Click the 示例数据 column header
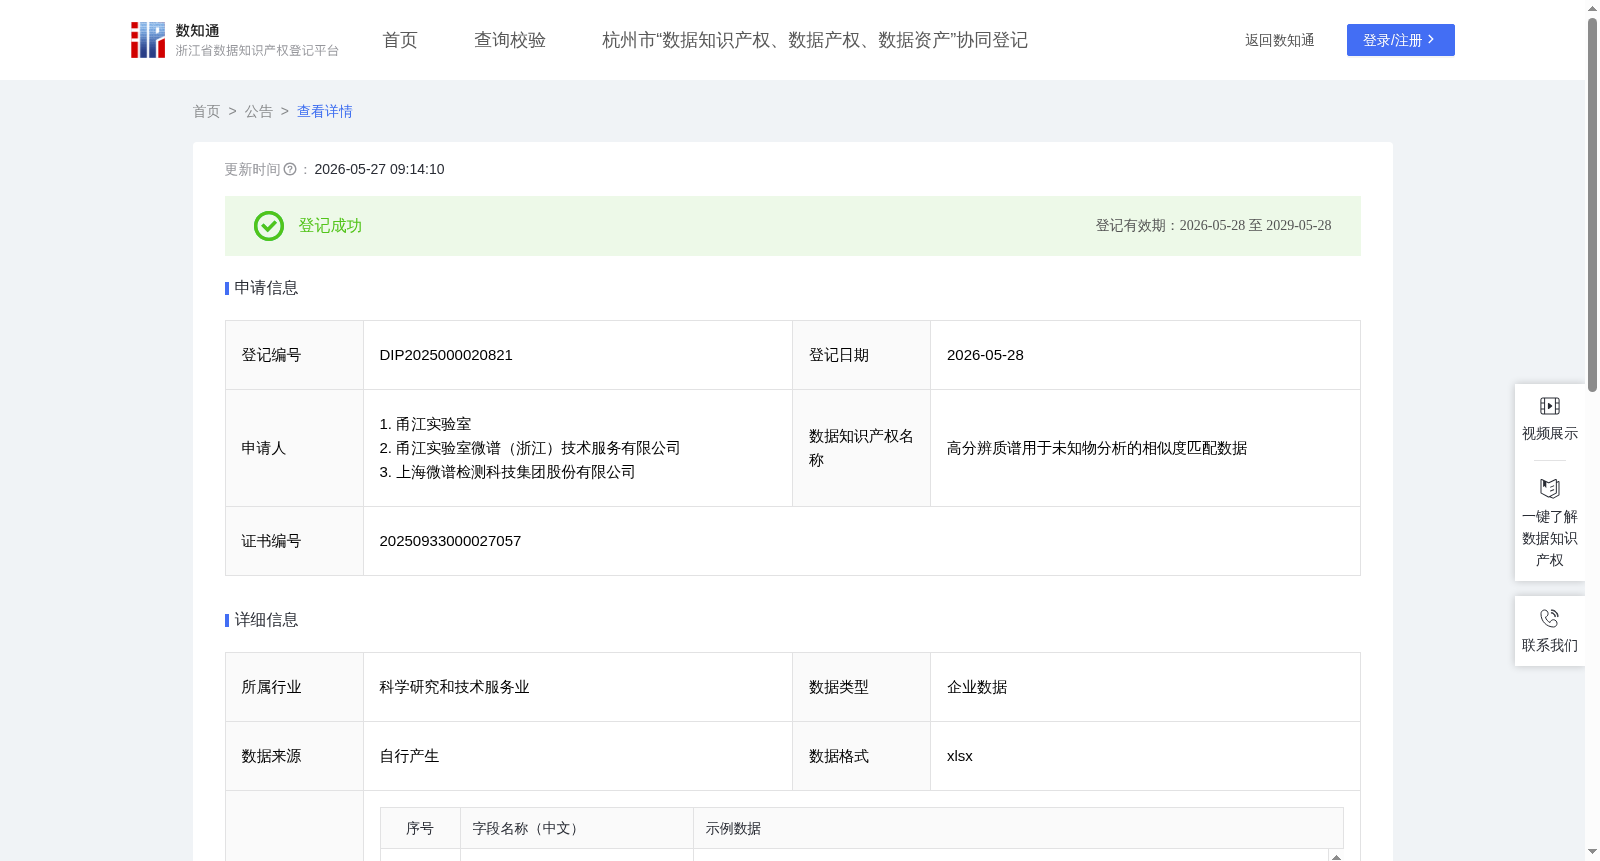Viewport: 1600px width, 861px height. click(1018, 828)
